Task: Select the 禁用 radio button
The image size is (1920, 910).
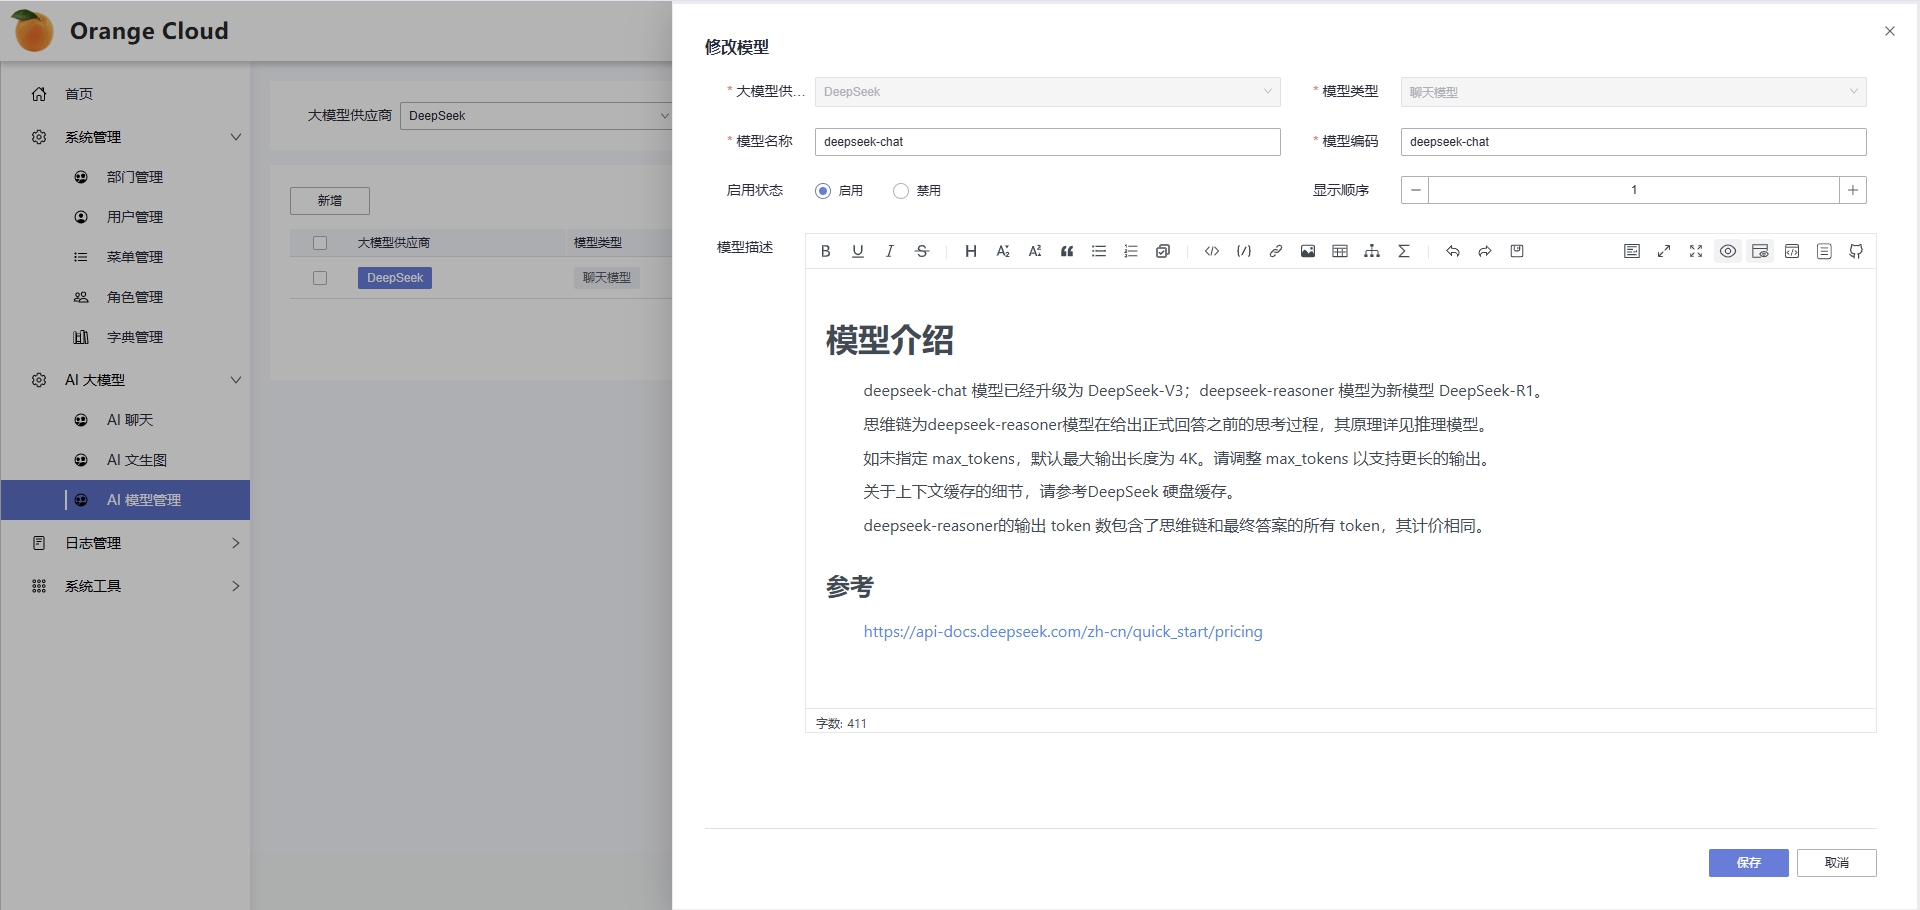Action: click(x=901, y=191)
